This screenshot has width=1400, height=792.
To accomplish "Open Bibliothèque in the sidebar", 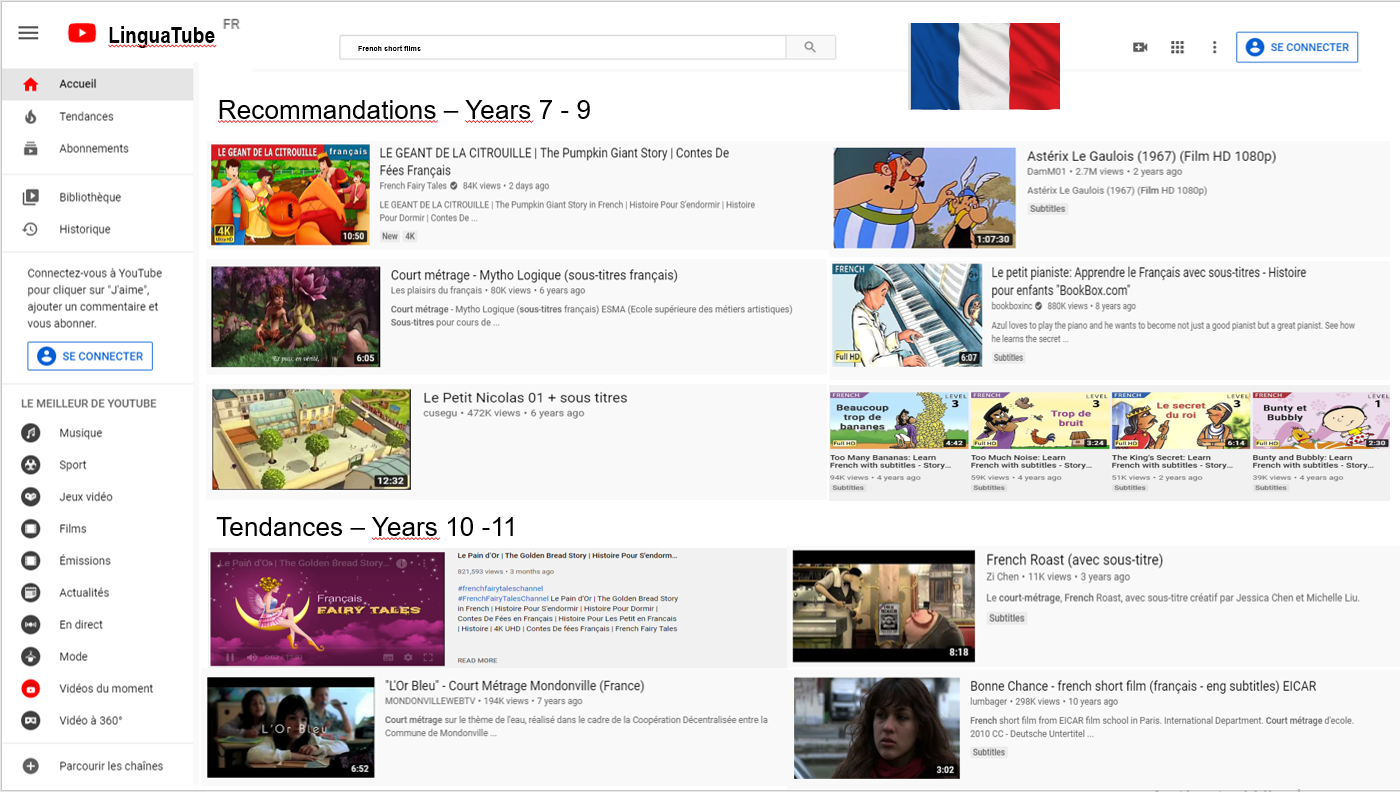I will point(89,197).
